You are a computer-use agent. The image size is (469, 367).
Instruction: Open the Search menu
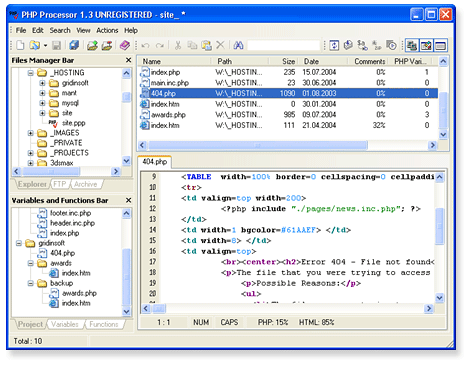click(60, 30)
